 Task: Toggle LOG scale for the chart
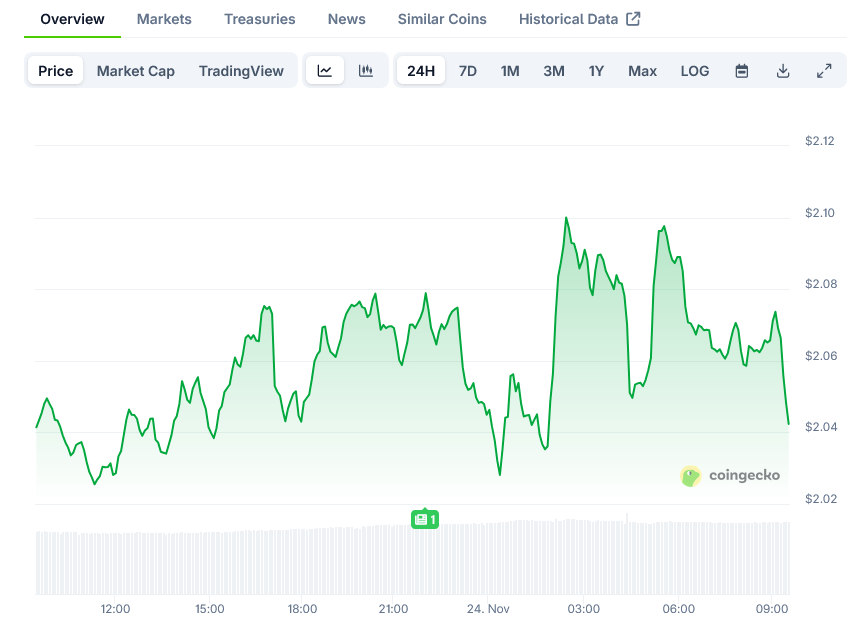pos(694,71)
